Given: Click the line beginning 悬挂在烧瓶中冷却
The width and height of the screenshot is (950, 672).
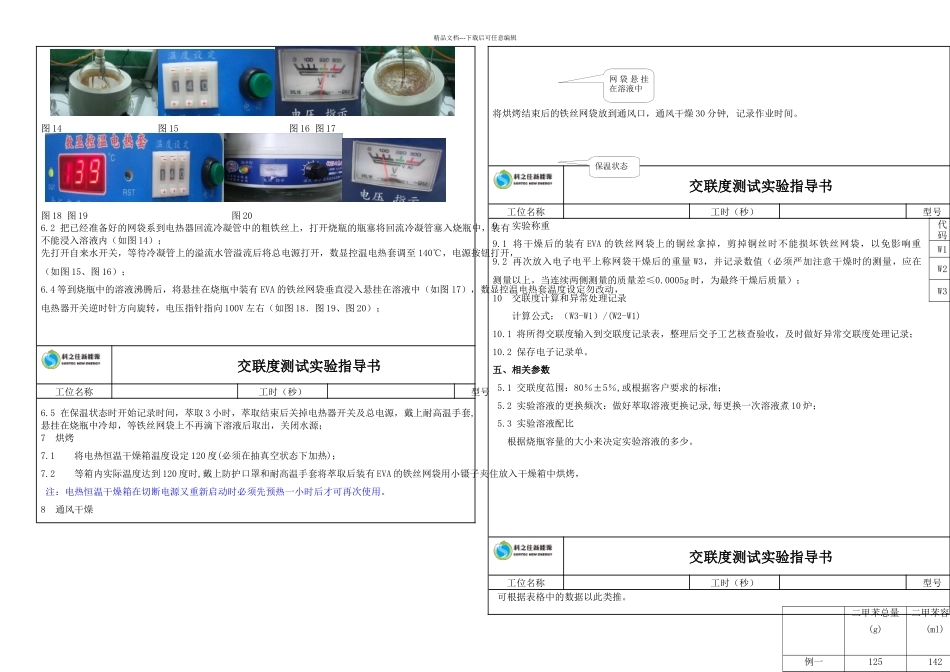Looking at the screenshot, I should coord(182,425).
